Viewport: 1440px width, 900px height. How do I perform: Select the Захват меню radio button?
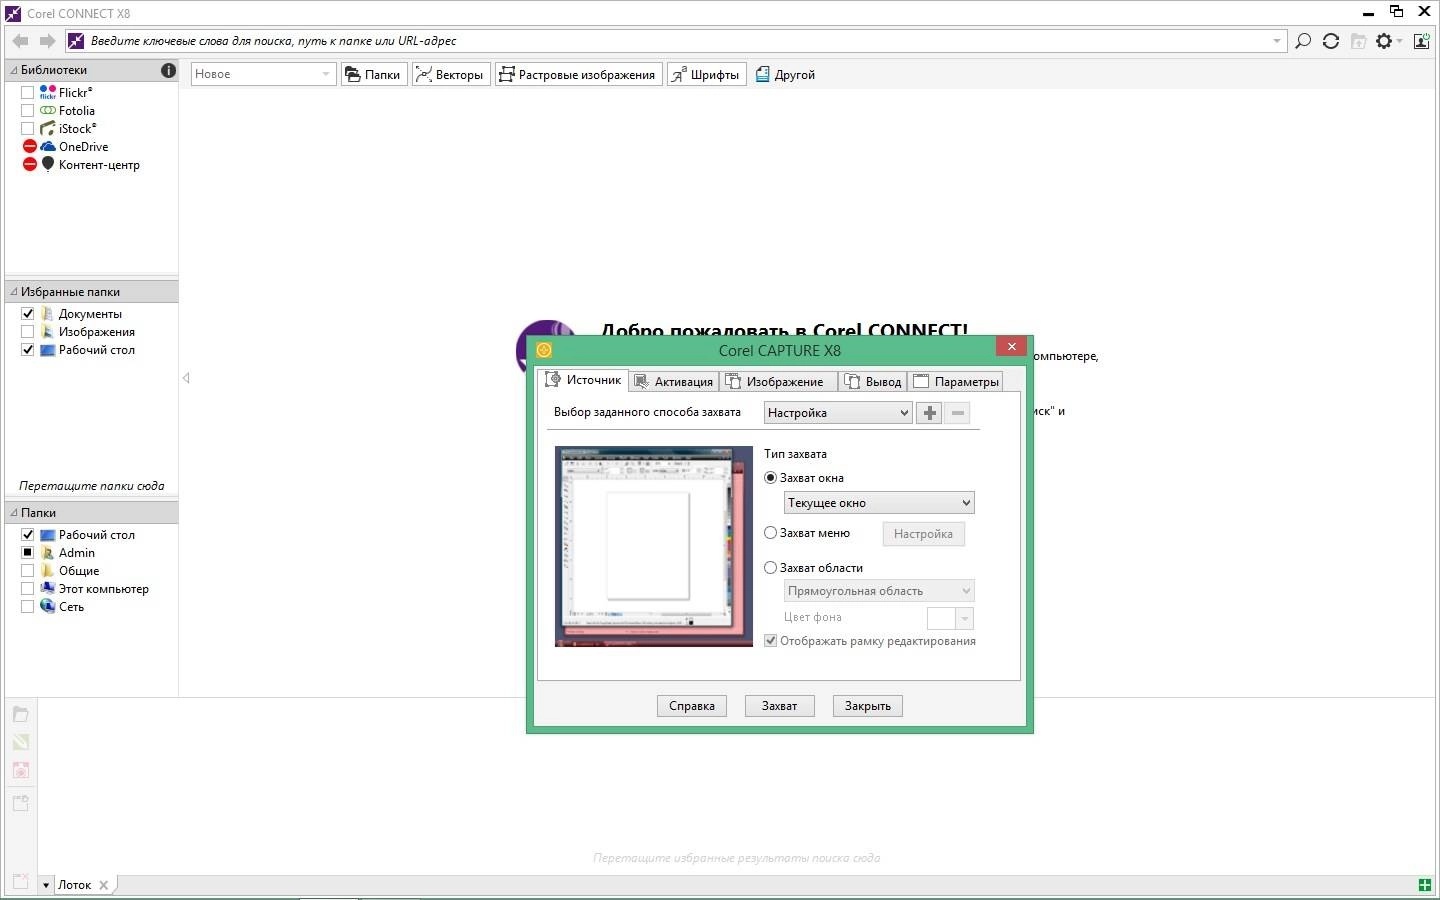pos(771,533)
